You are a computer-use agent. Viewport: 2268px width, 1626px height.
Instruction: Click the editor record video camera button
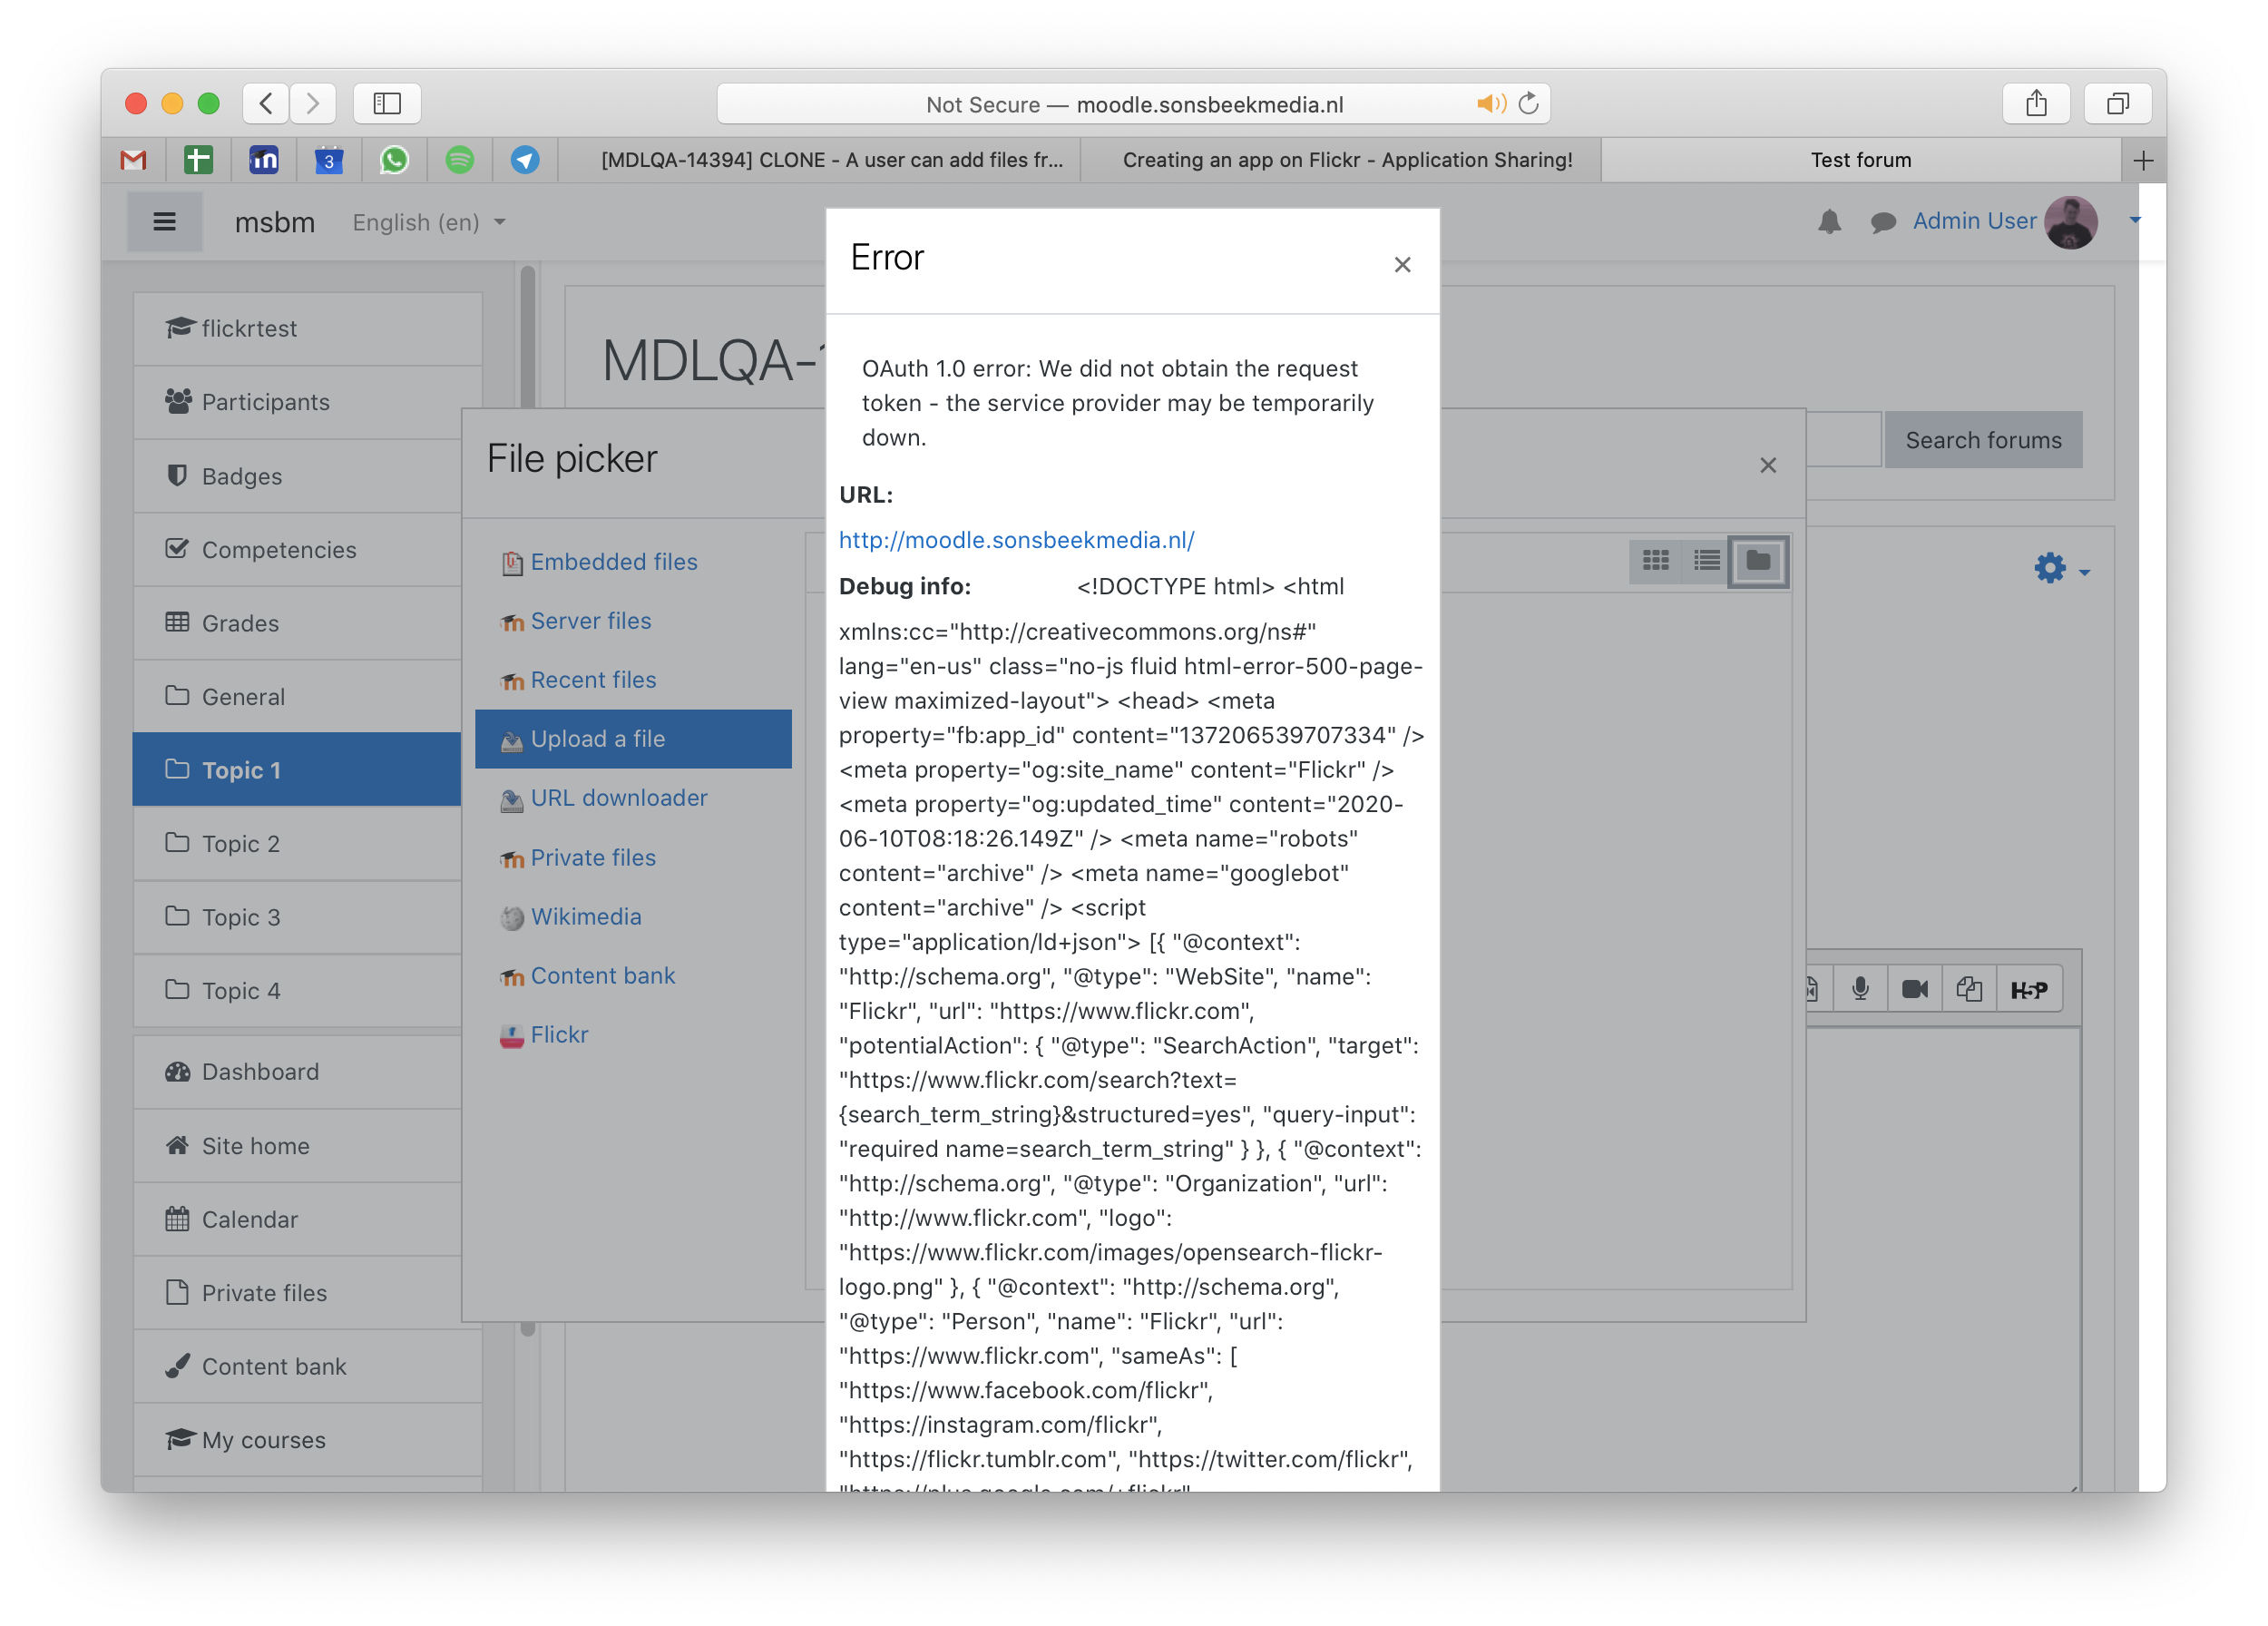click(x=1915, y=989)
